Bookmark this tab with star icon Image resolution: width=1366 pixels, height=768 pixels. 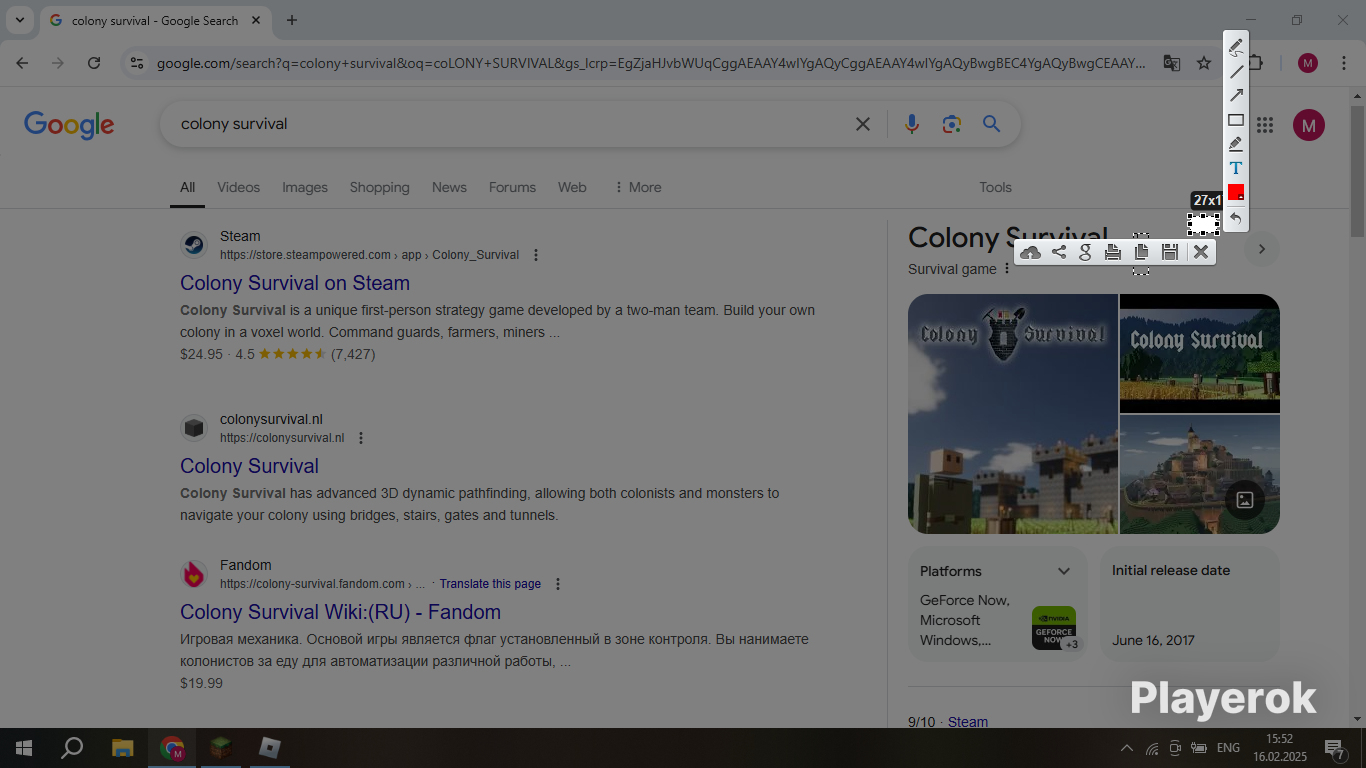[x=1204, y=63]
